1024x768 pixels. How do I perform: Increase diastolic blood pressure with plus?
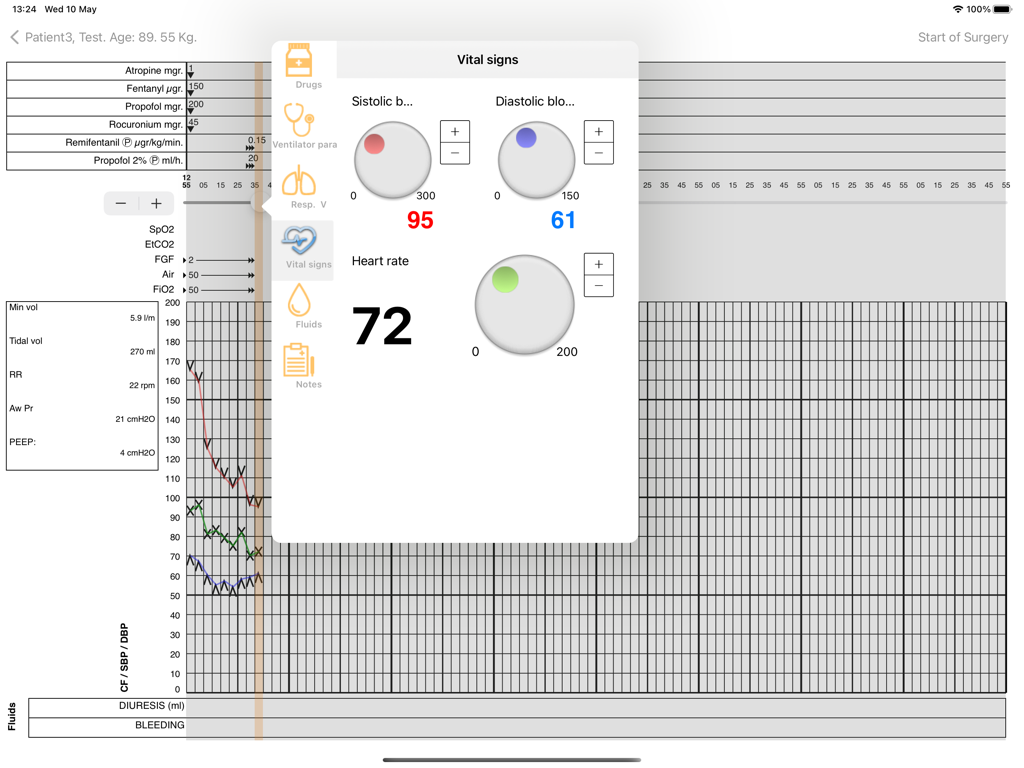coord(599,131)
